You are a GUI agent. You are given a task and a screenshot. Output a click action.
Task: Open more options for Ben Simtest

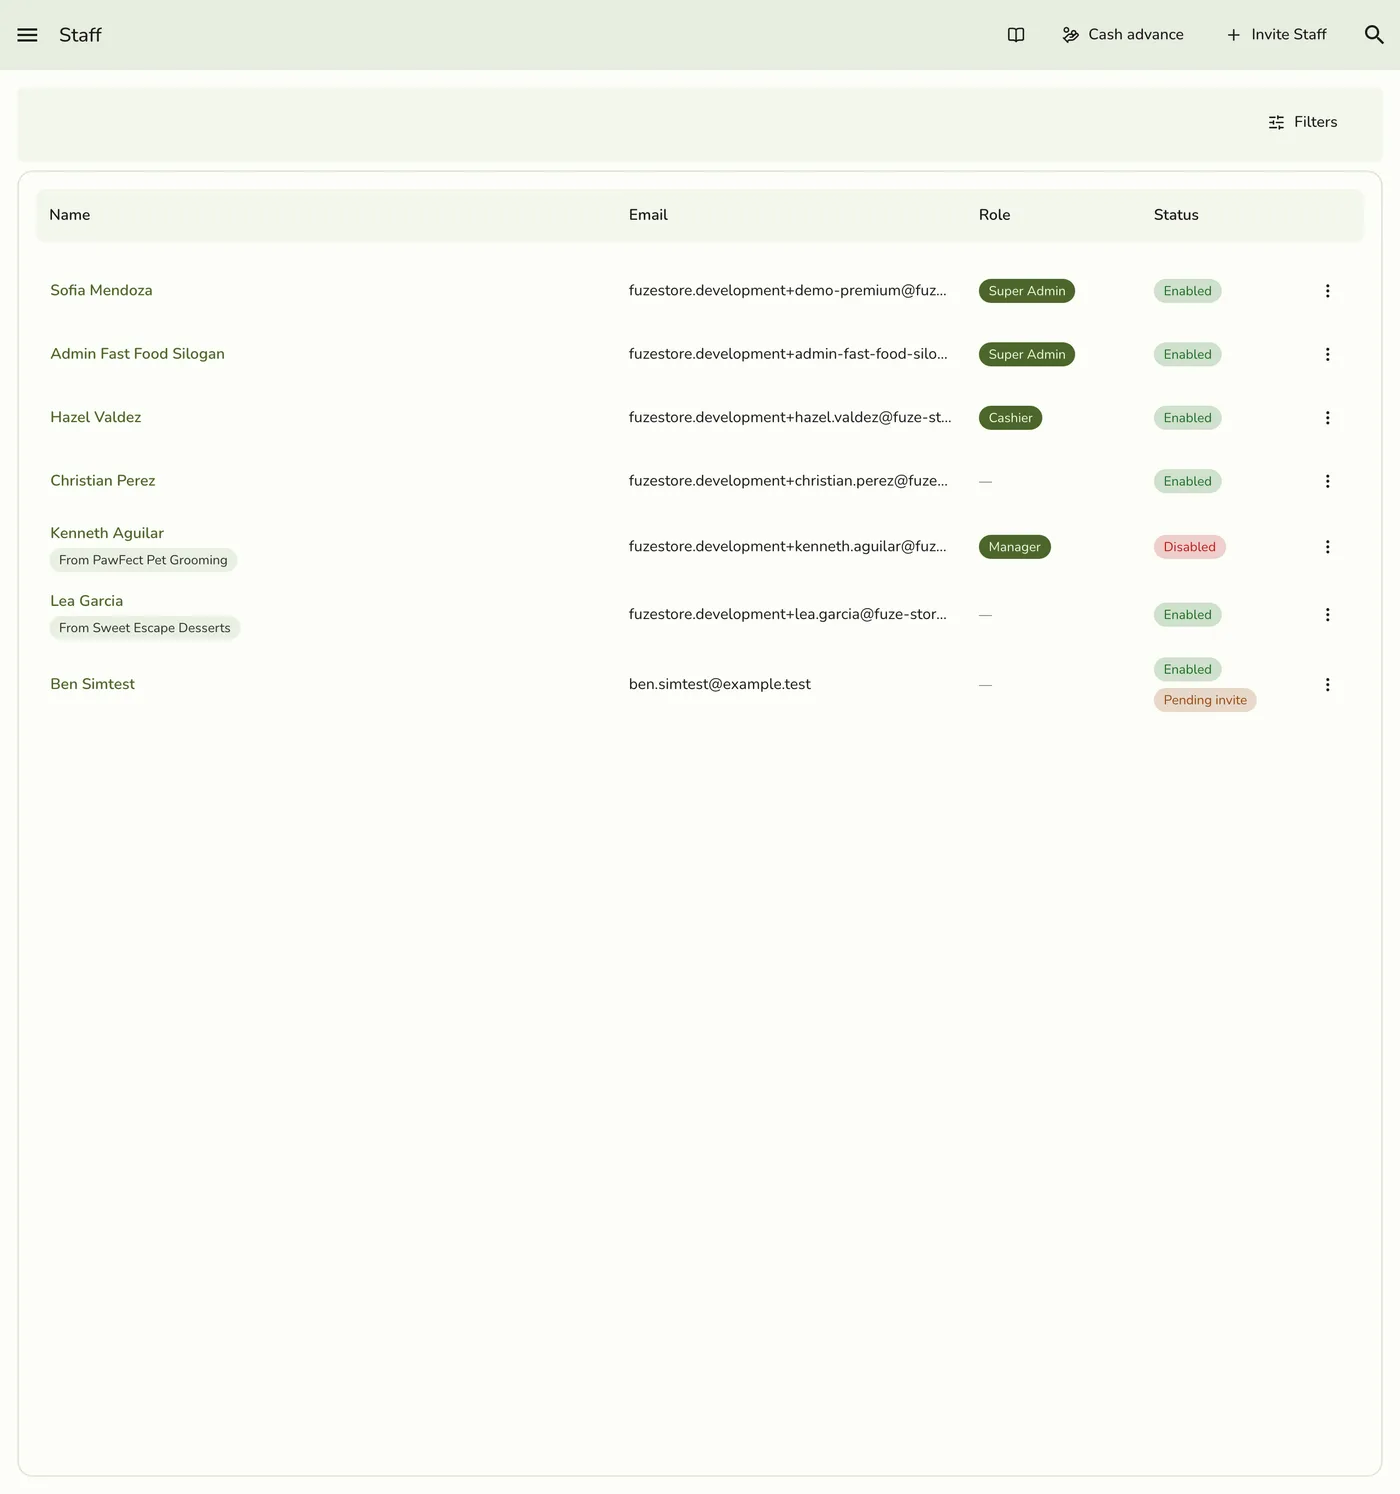point(1328,685)
